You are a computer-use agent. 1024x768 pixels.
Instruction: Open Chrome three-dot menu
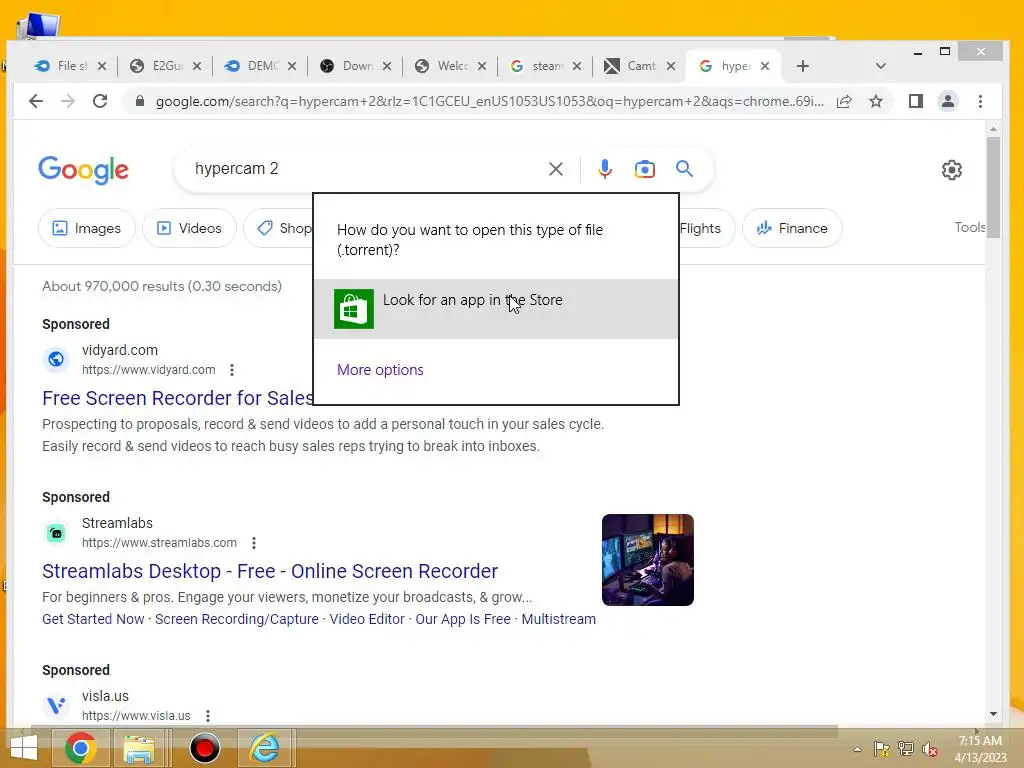980,101
